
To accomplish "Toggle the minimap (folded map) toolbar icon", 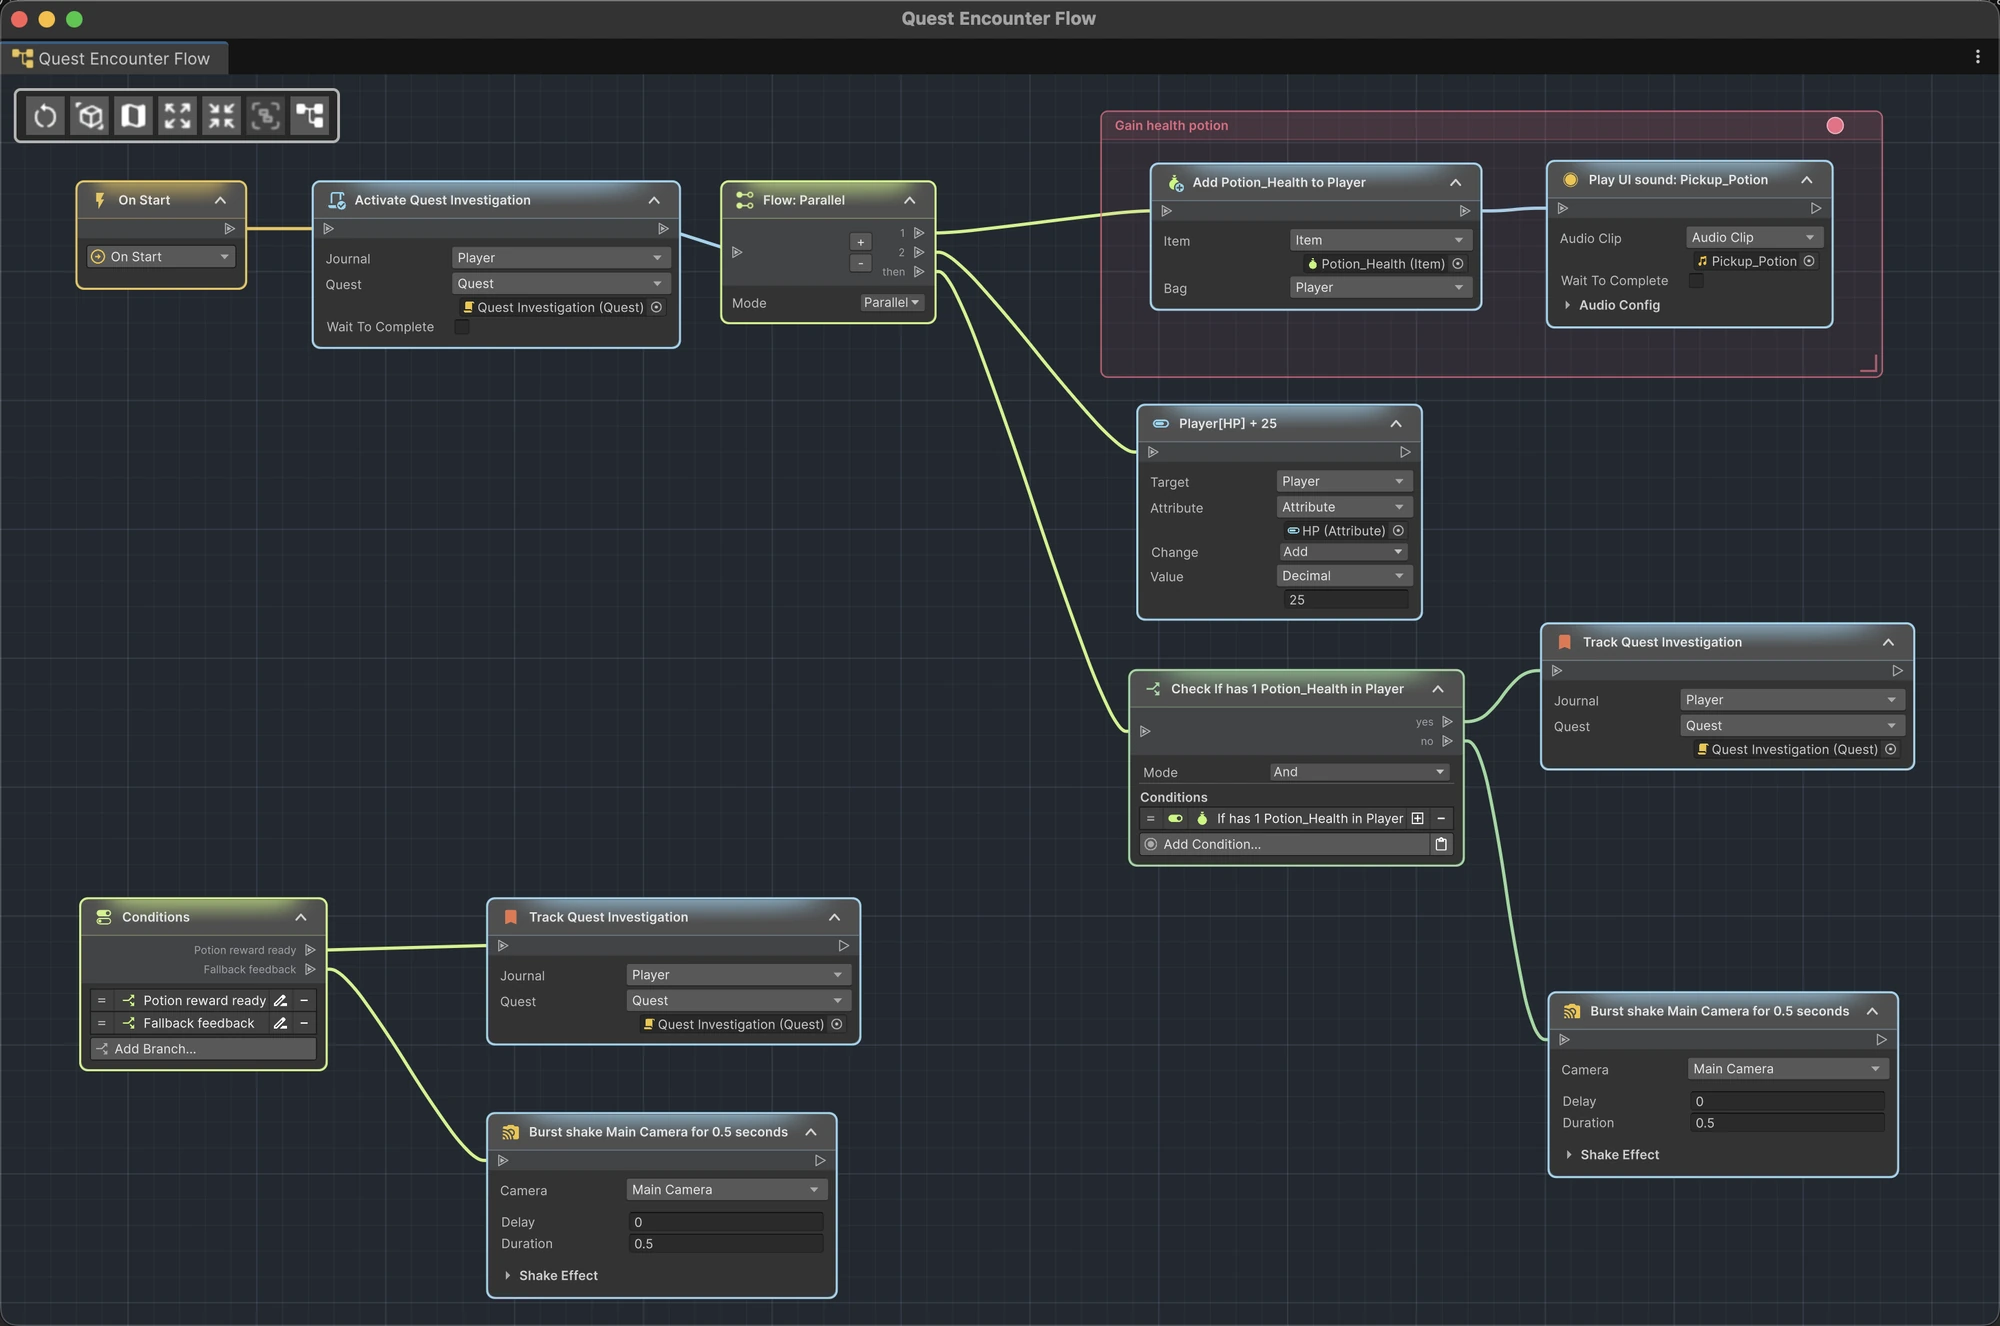I will (x=134, y=116).
